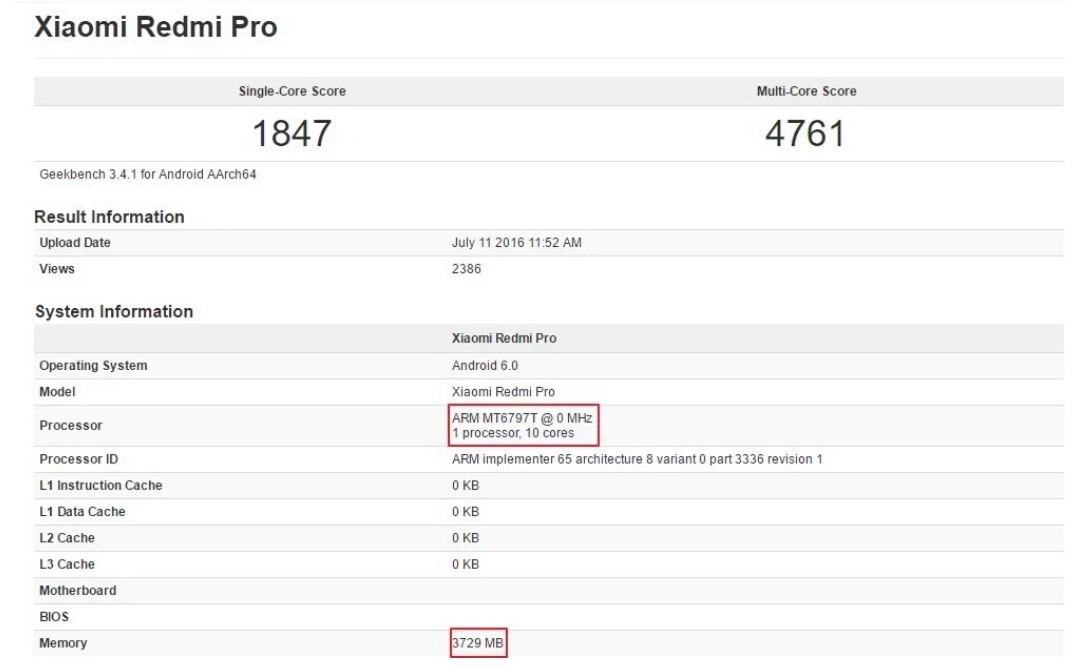Click the L1 Data Cache label
Screen dimensions: 1080x669
(82, 511)
